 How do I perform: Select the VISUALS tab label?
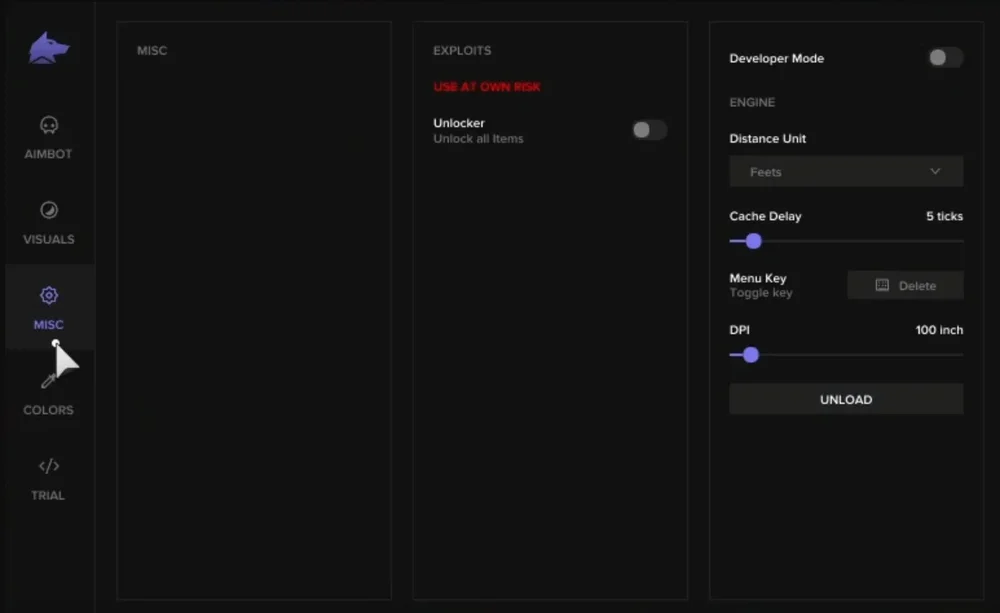pyautogui.click(x=48, y=240)
